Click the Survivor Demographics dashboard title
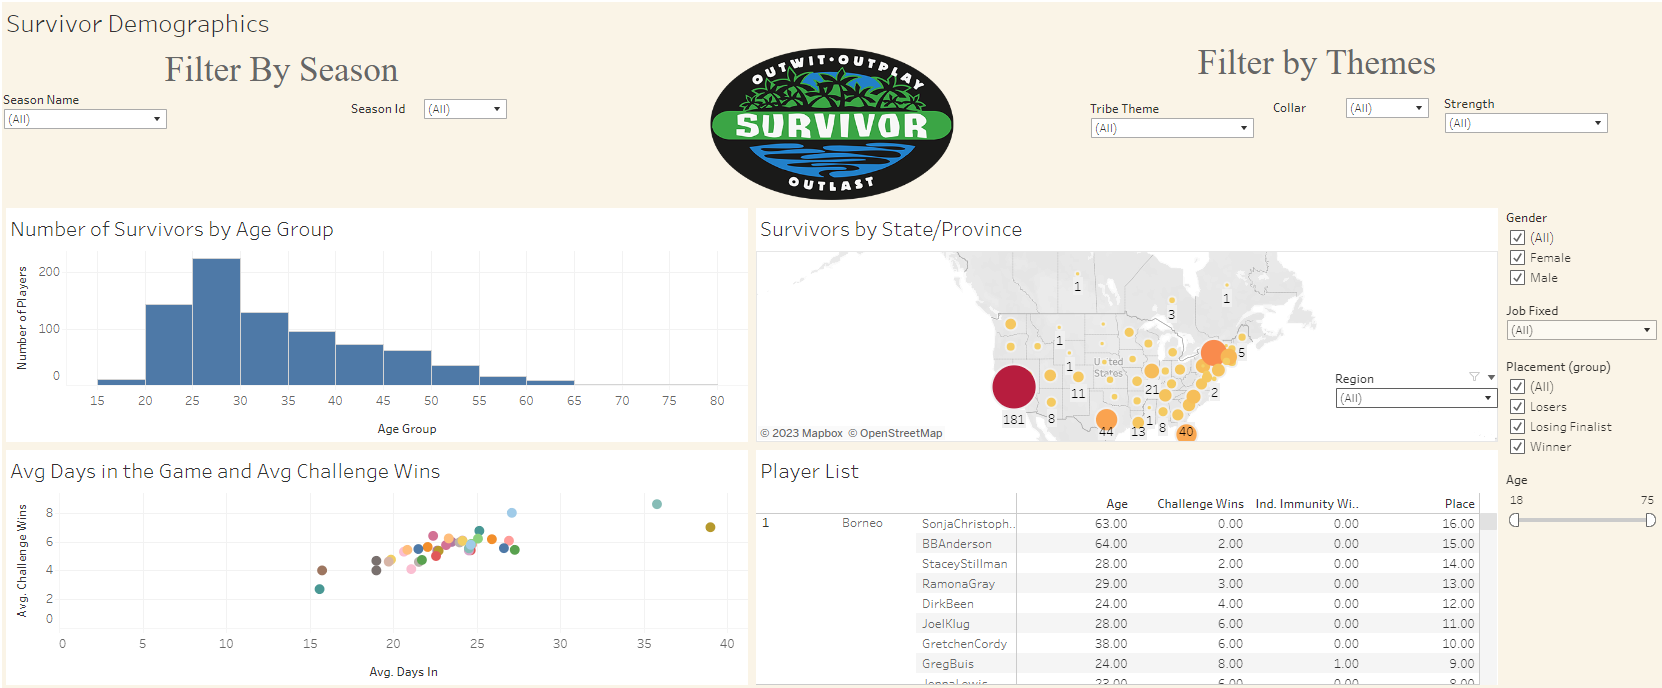This screenshot has height=688, width=1662. tap(138, 24)
